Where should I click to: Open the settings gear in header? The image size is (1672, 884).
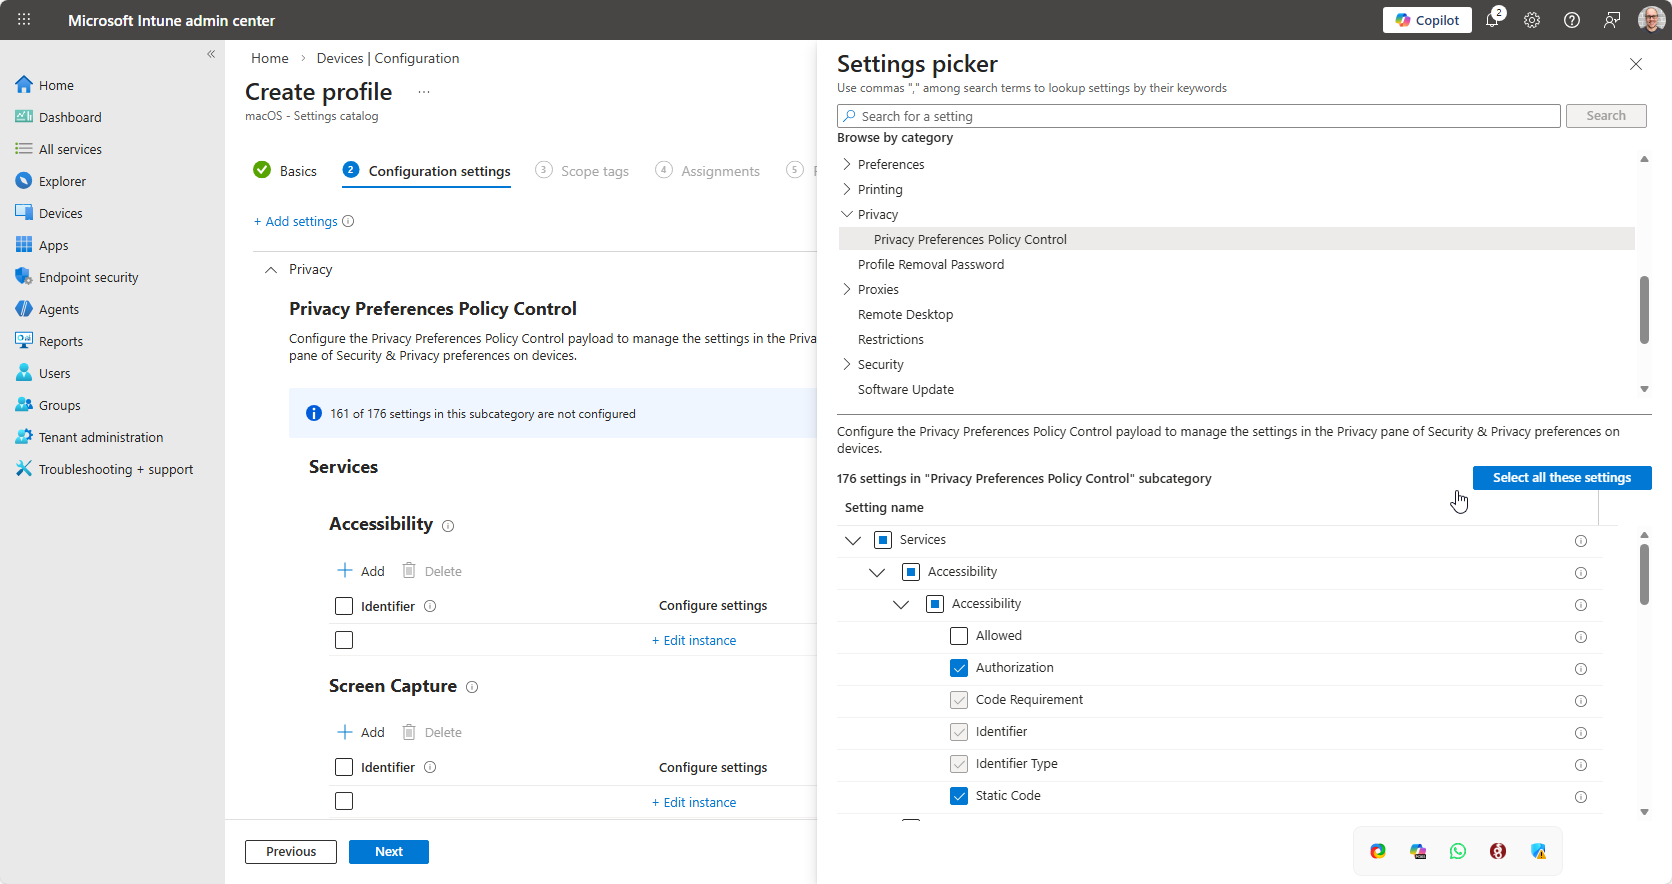point(1532,20)
